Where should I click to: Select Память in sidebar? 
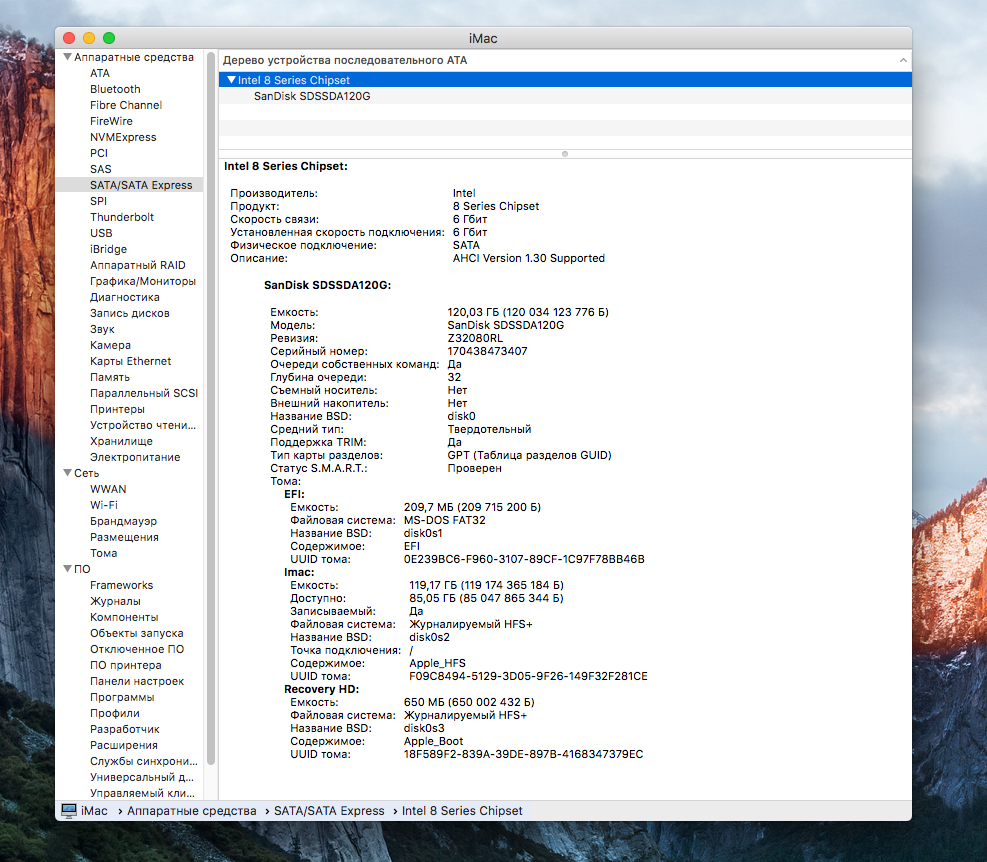coord(110,377)
